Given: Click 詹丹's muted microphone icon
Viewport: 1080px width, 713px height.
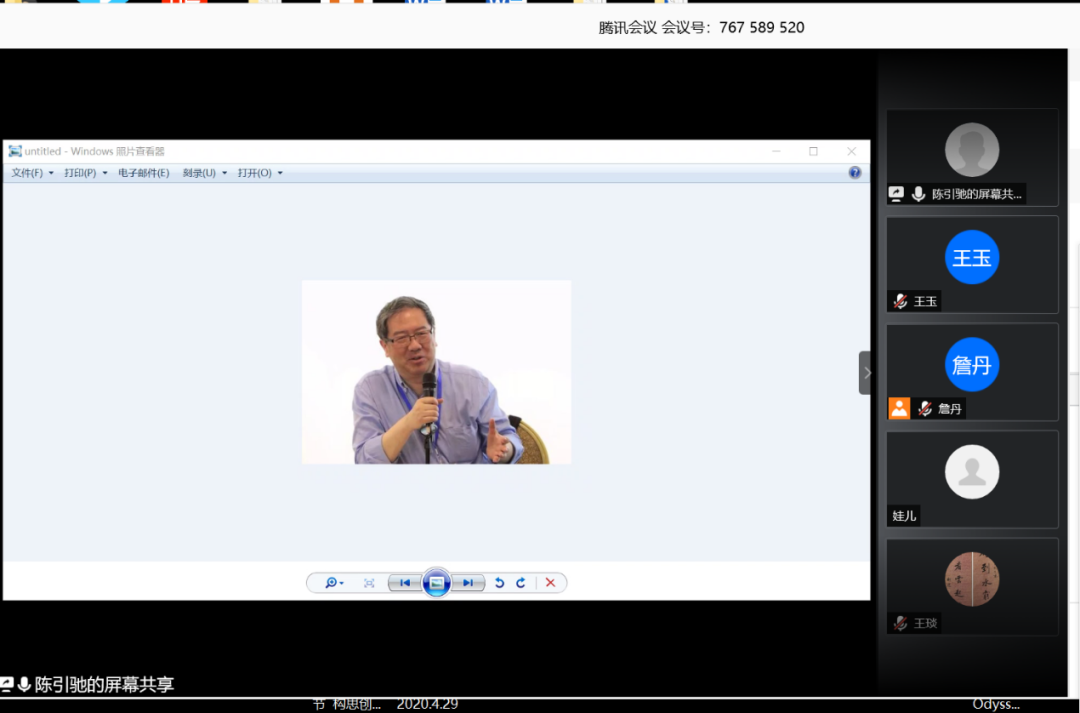Looking at the screenshot, I should (925, 408).
